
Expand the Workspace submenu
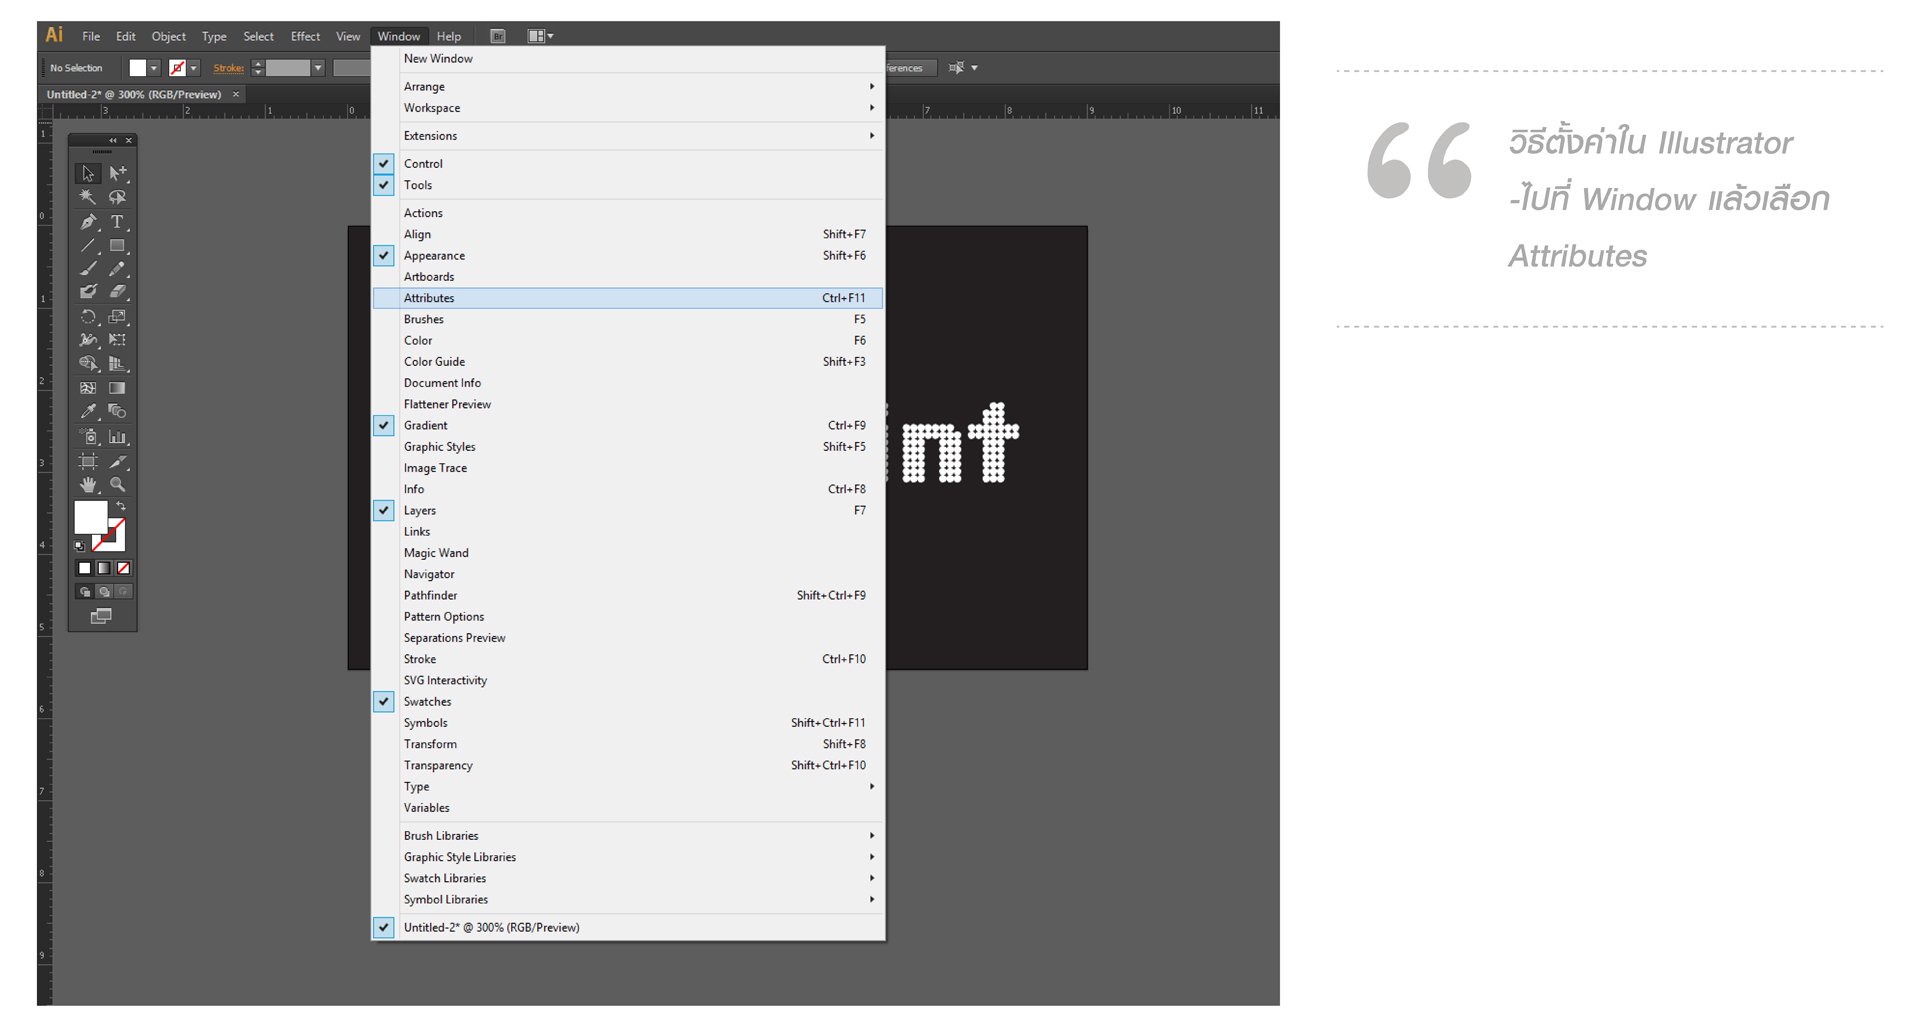[x=432, y=108]
